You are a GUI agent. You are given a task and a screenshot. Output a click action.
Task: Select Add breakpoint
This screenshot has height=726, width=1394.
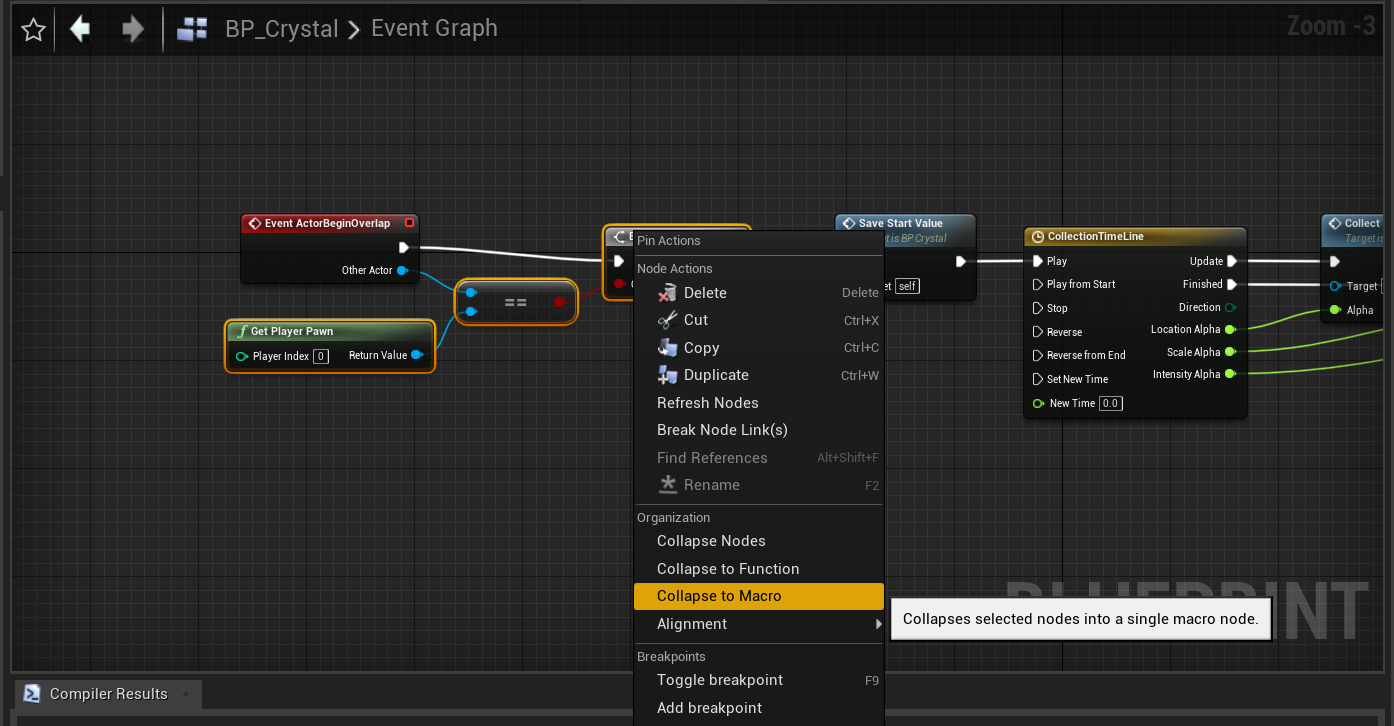tap(759, 708)
